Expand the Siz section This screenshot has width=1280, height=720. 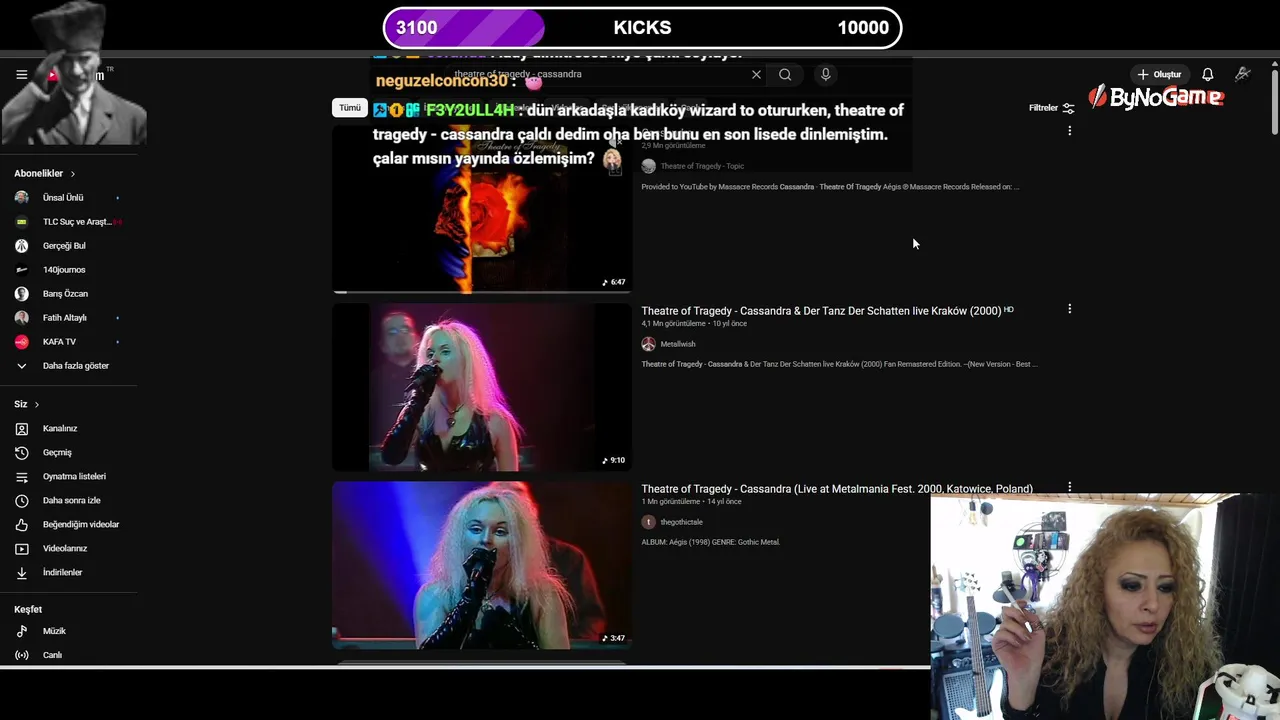[27, 404]
